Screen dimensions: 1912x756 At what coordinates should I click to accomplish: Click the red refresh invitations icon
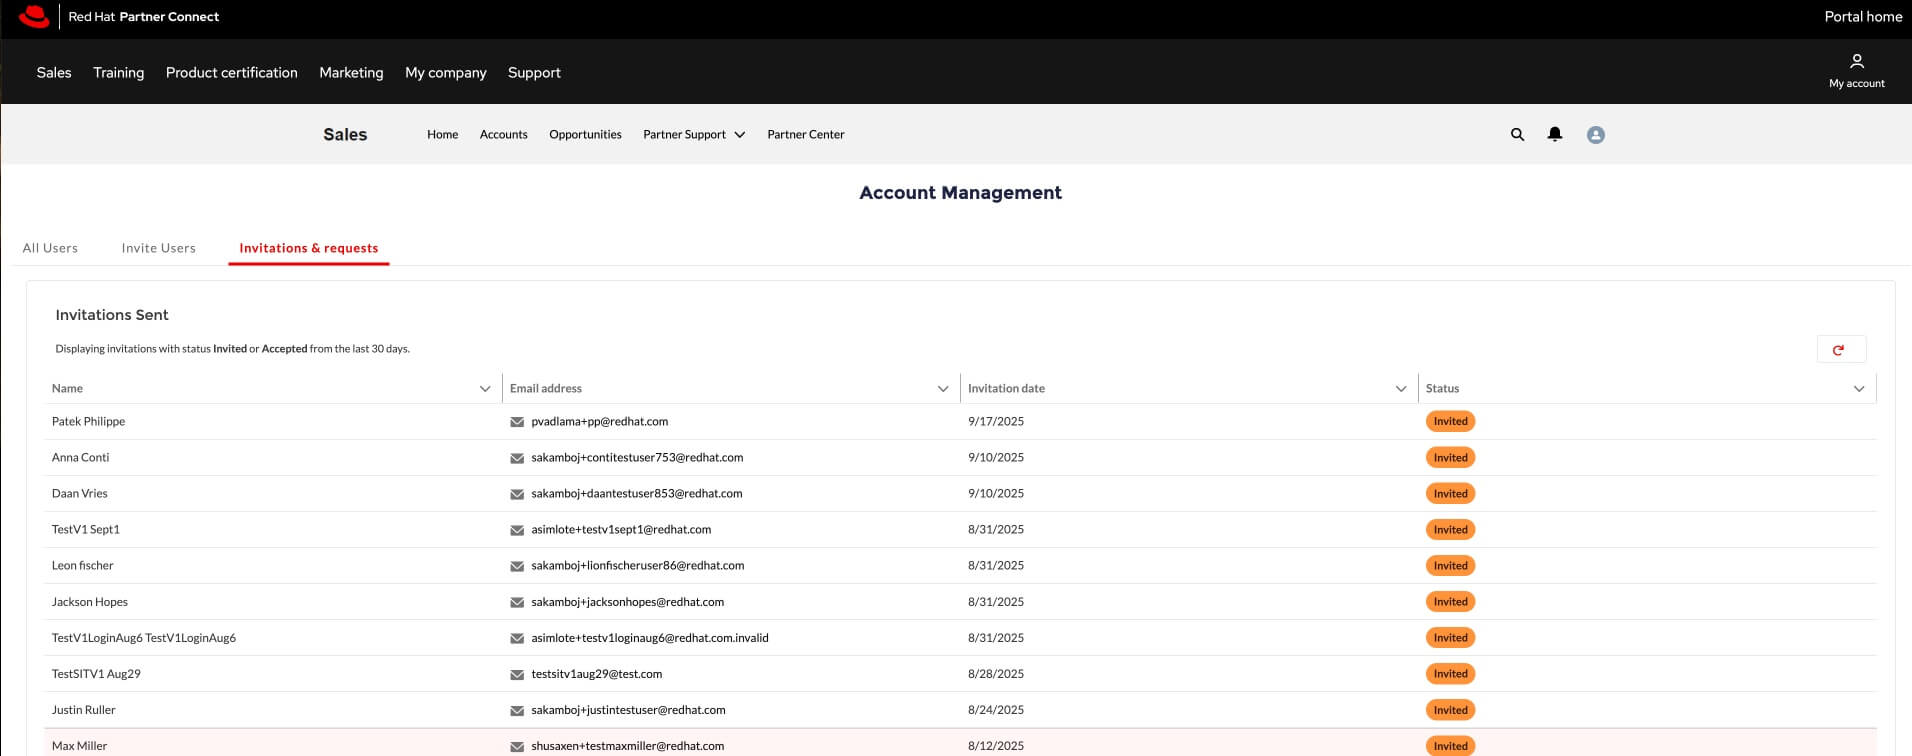1840,350
